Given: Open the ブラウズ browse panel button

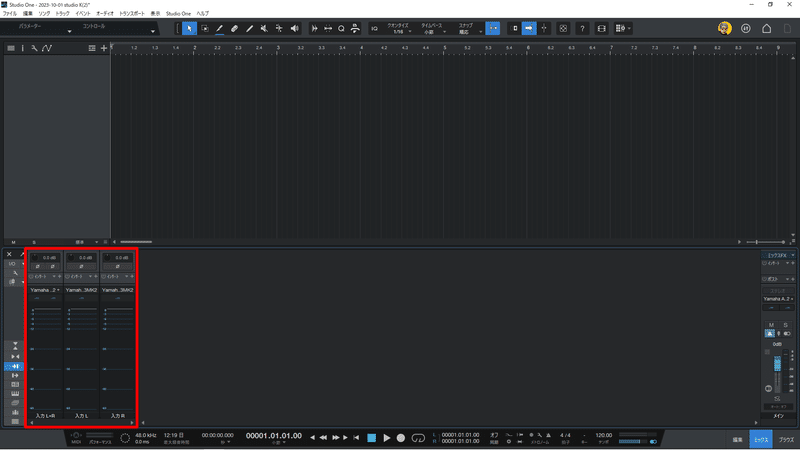Looking at the screenshot, I should [x=786, y=439].
